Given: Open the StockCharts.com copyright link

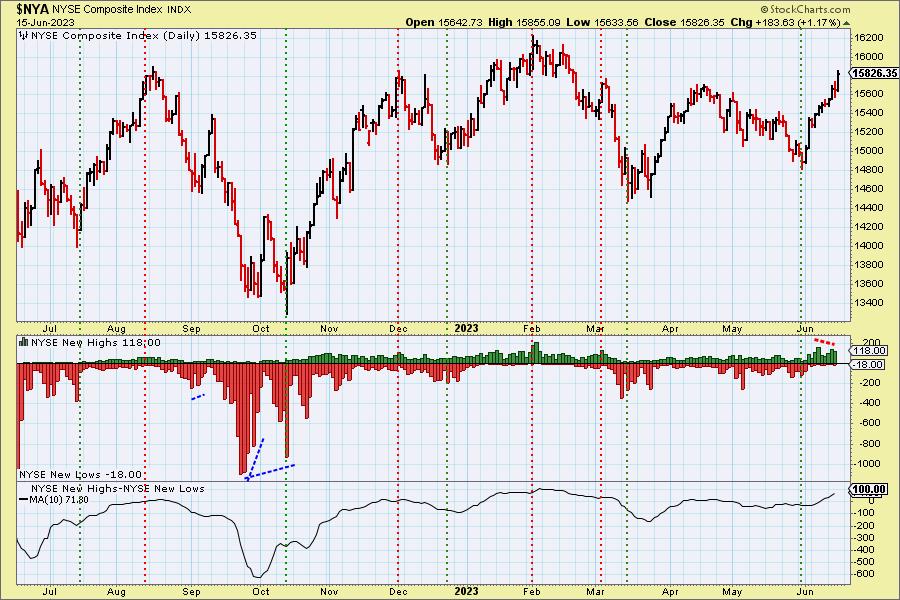Looking at the screenshot, I should tap(805, 9).
